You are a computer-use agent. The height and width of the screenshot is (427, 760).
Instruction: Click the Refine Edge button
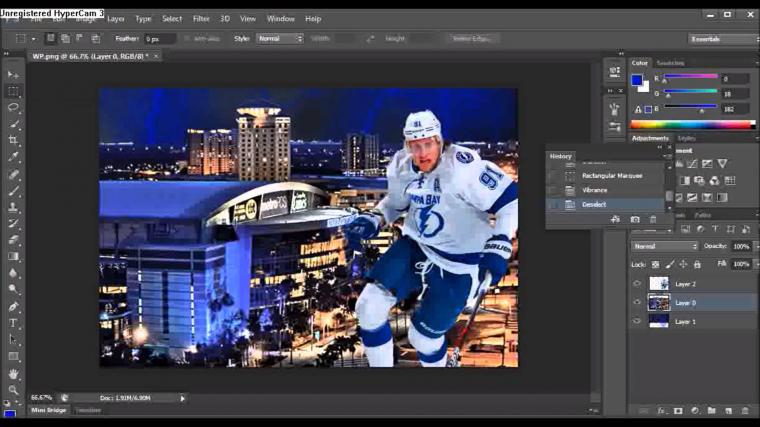click(472, 38)
